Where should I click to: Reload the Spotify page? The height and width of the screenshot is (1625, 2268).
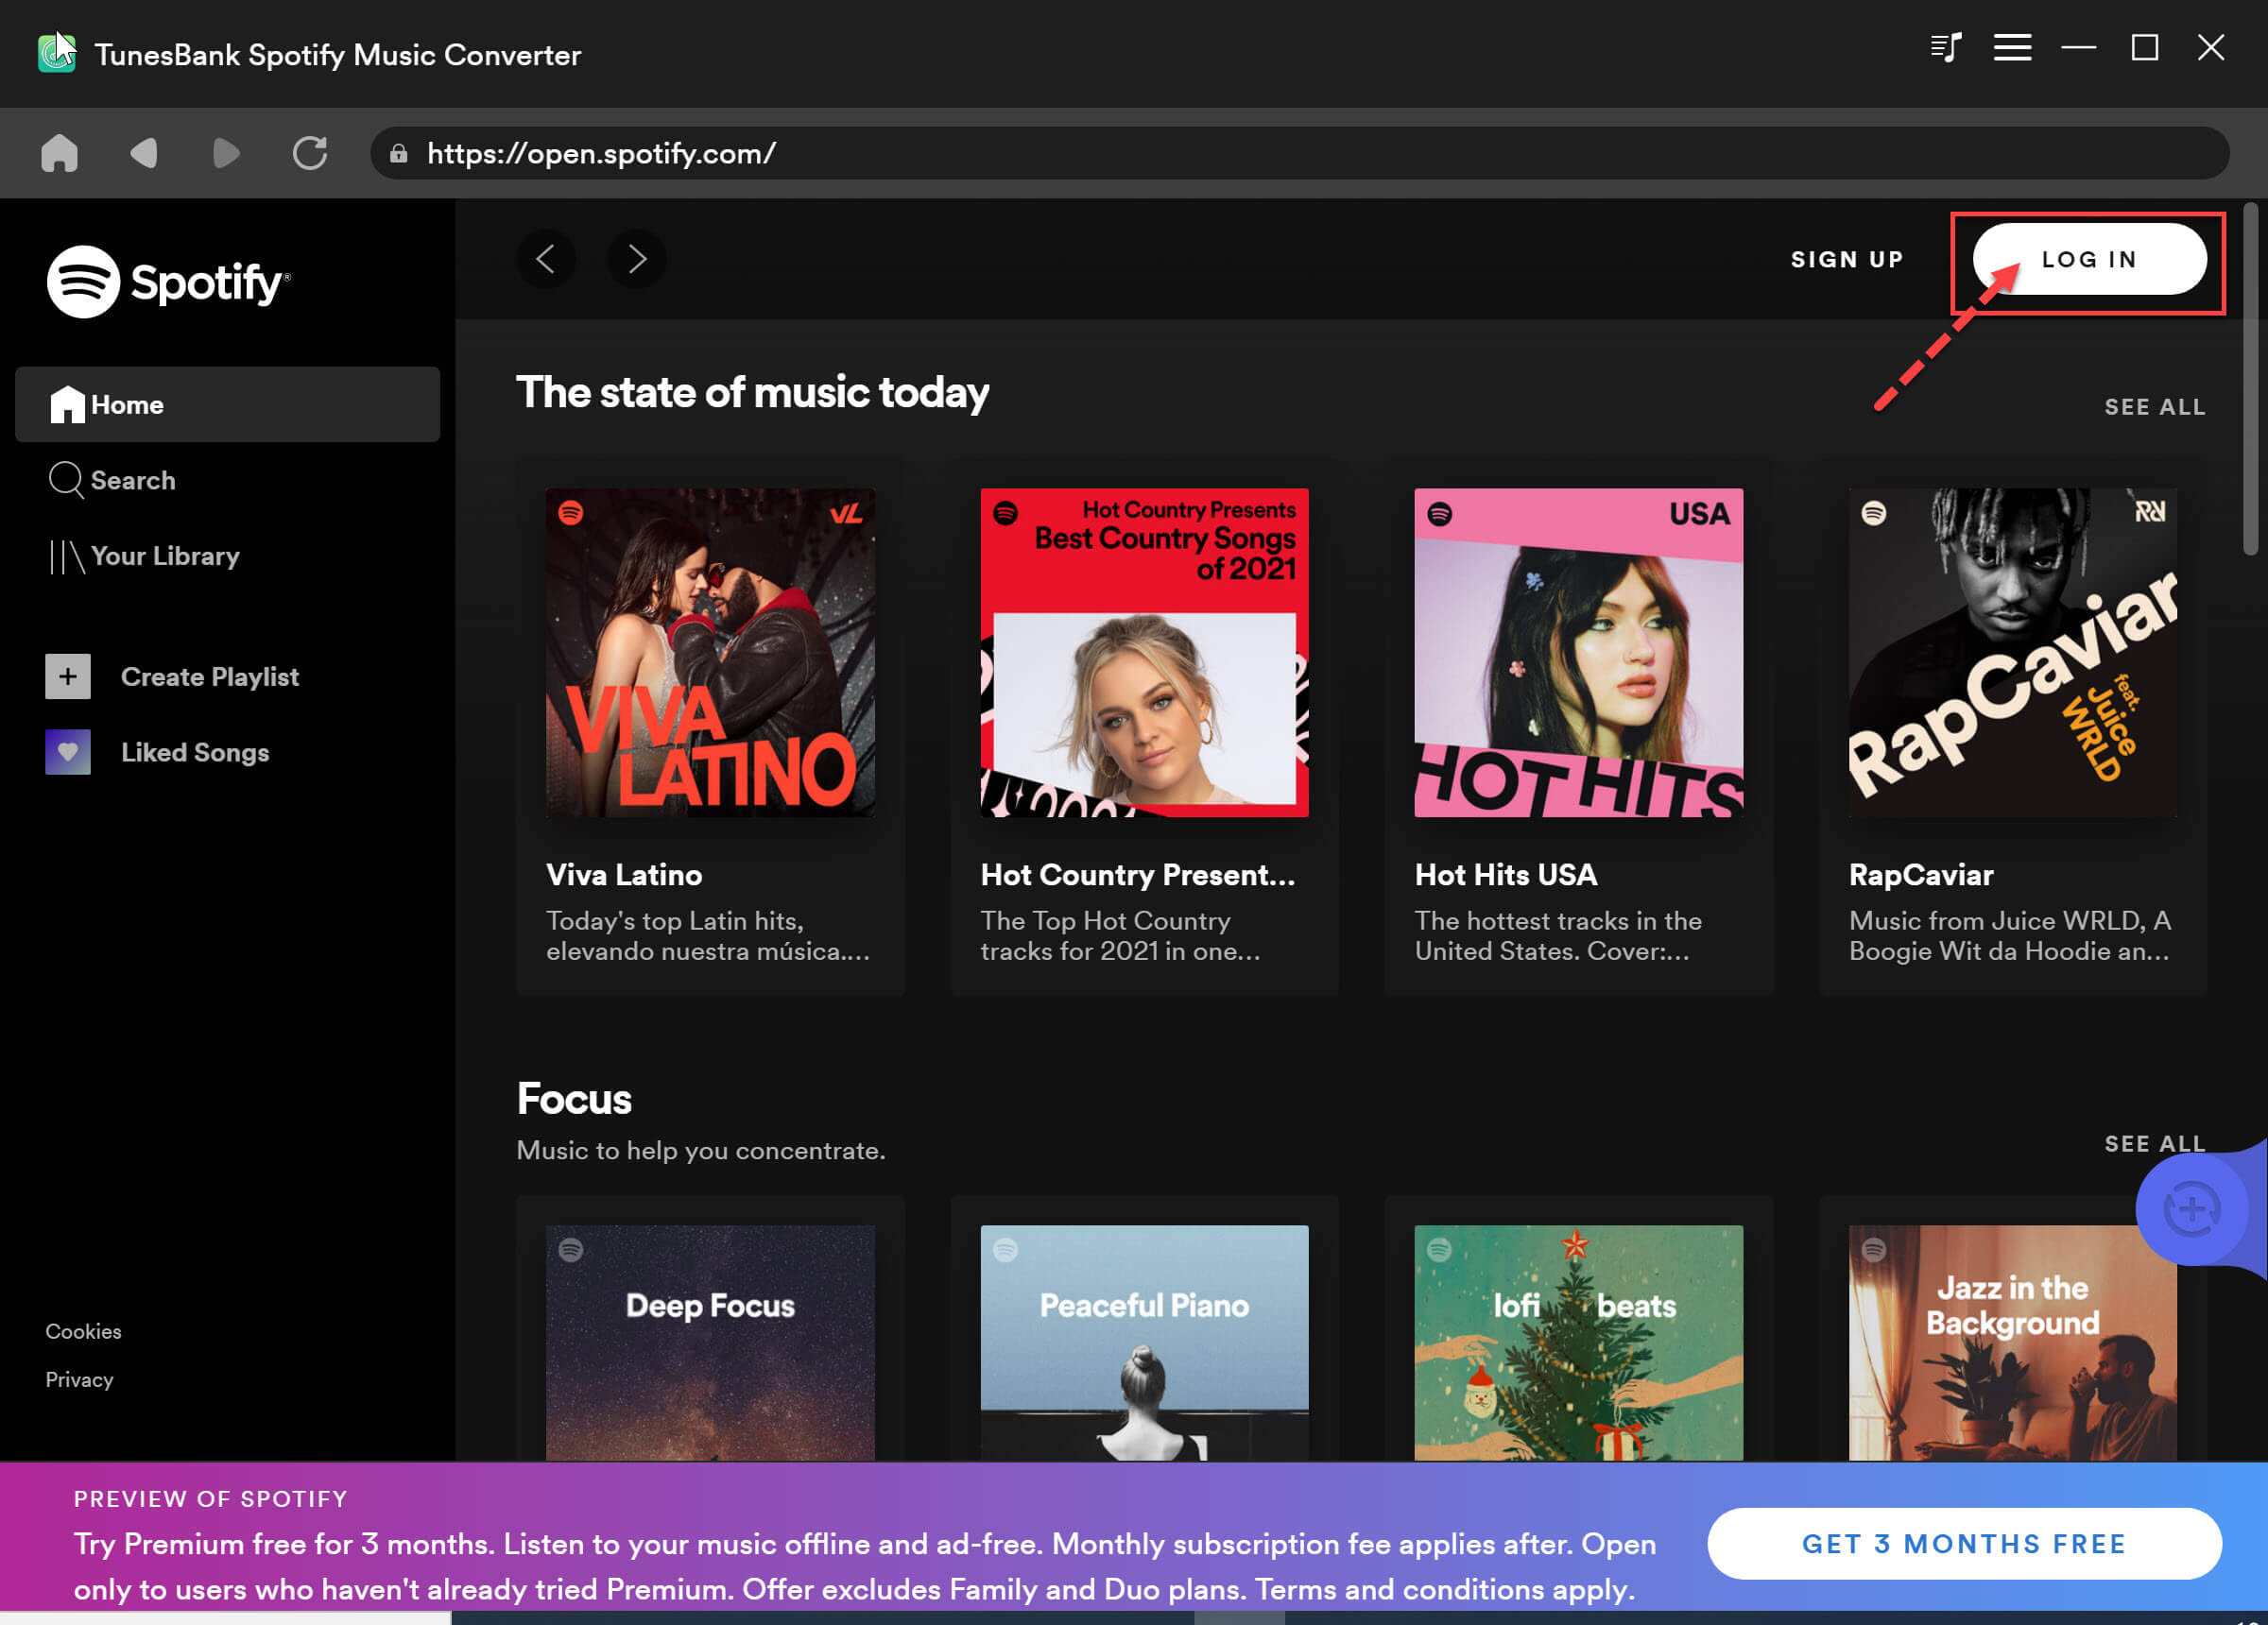(310, 152)
